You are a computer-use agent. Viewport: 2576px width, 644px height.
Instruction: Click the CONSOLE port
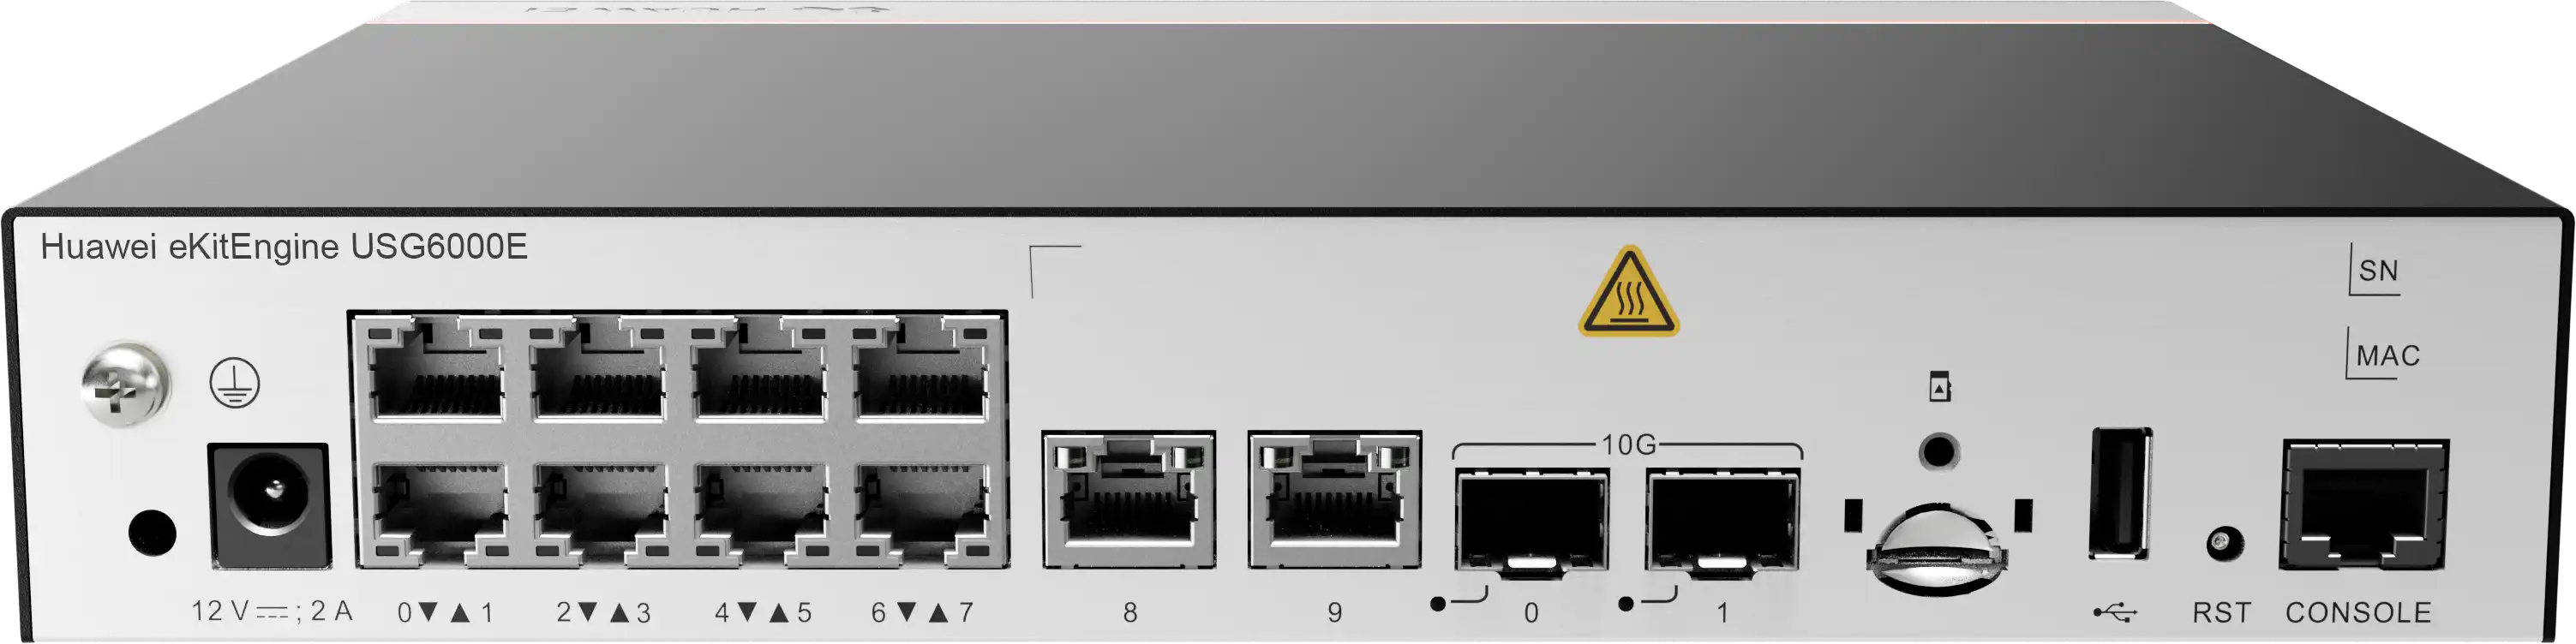point(2364,505)
